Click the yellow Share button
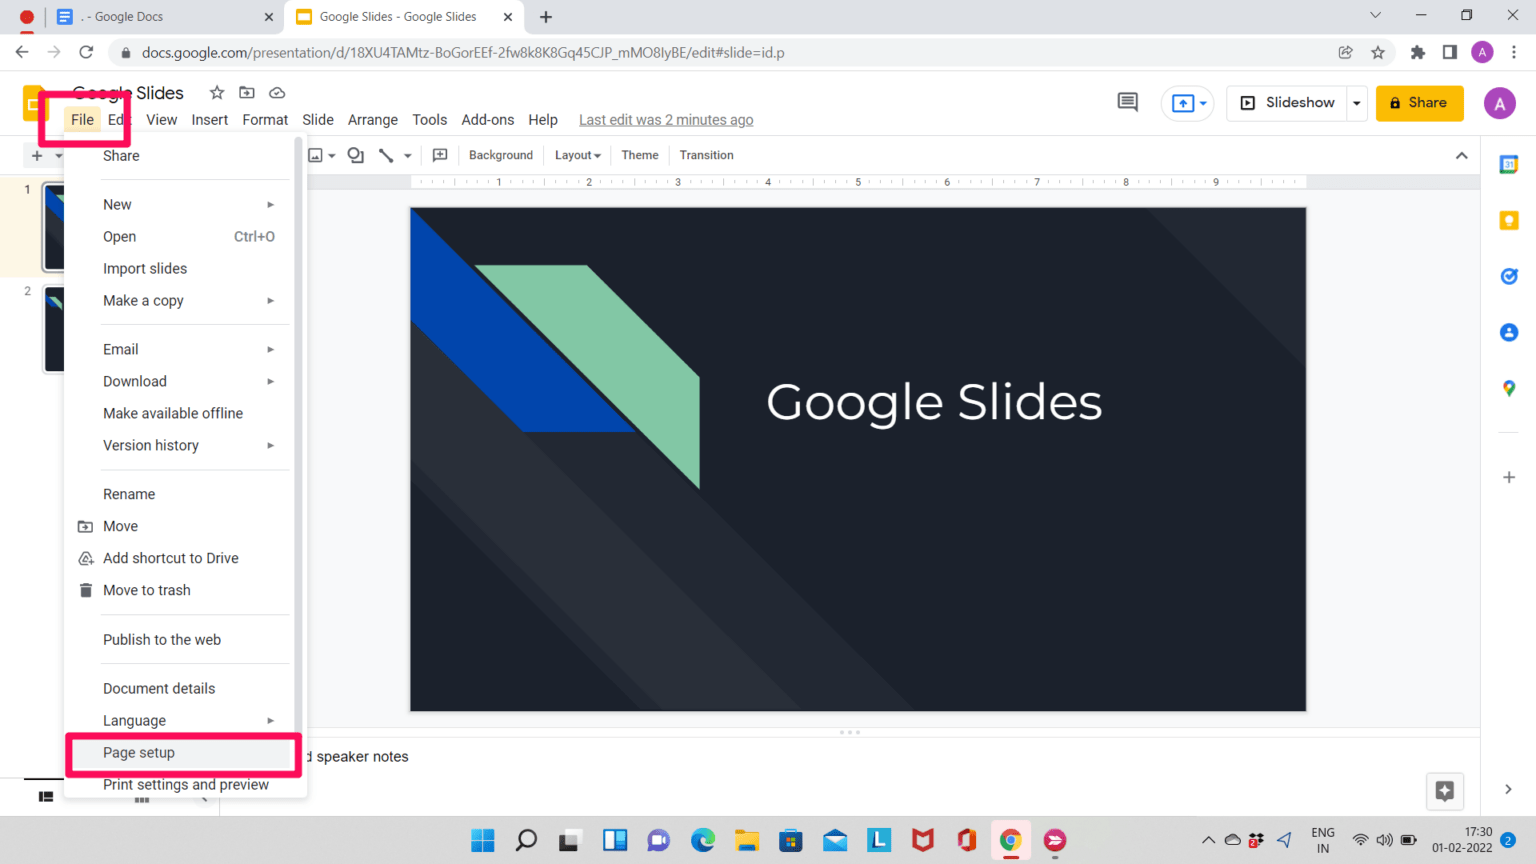Image resolution: width=1536 pixels, height=864 pixels. point(1419,103)
